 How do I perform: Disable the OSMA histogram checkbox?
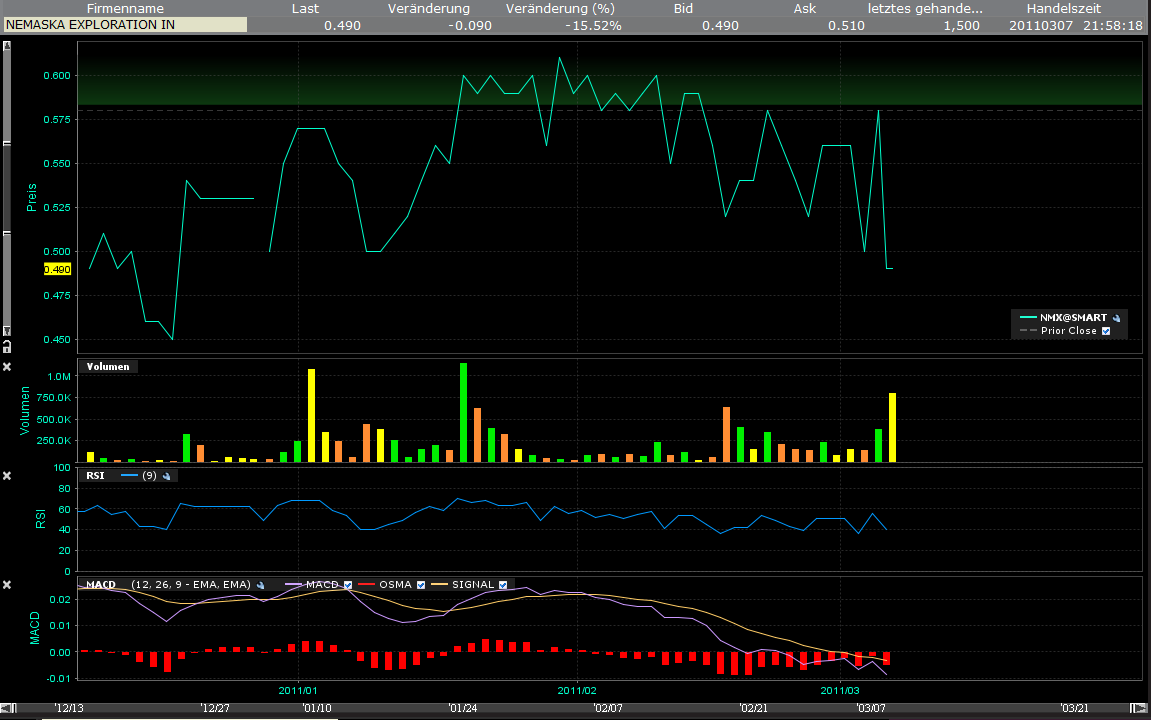click(420, 584)
